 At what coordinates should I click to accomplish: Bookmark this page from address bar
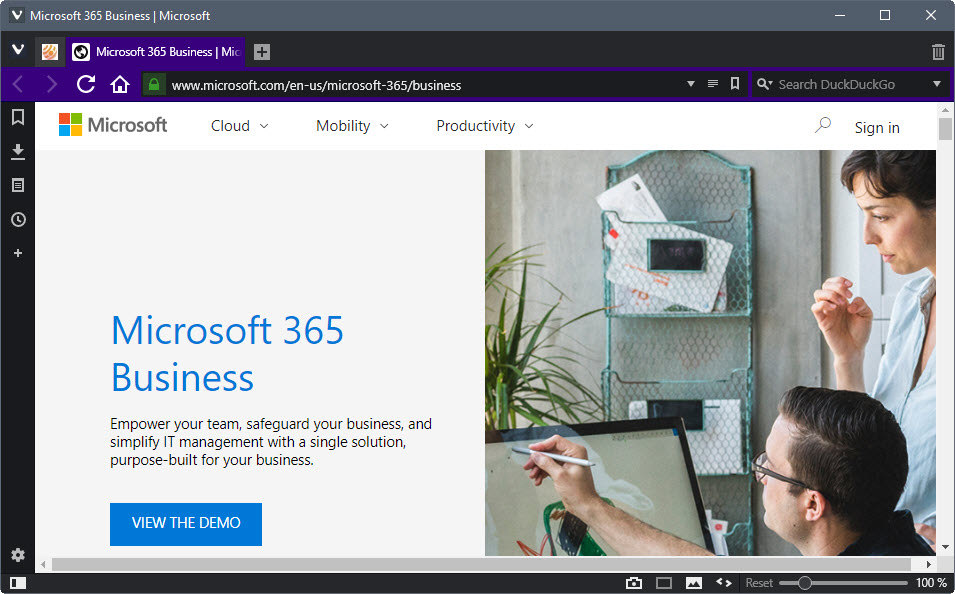point(735,84)
